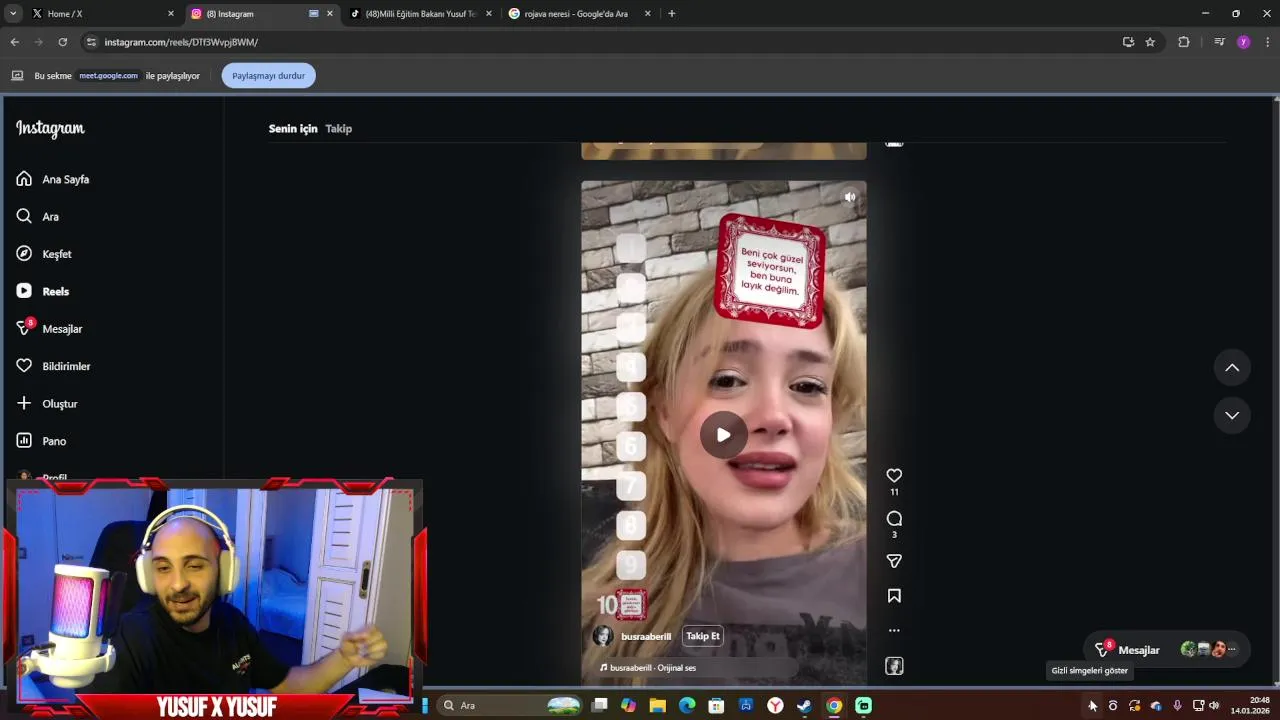This screenshot has height=720, width=1280.
Task: Open Keşfet explore compass icon
Action: coord(24,253)
